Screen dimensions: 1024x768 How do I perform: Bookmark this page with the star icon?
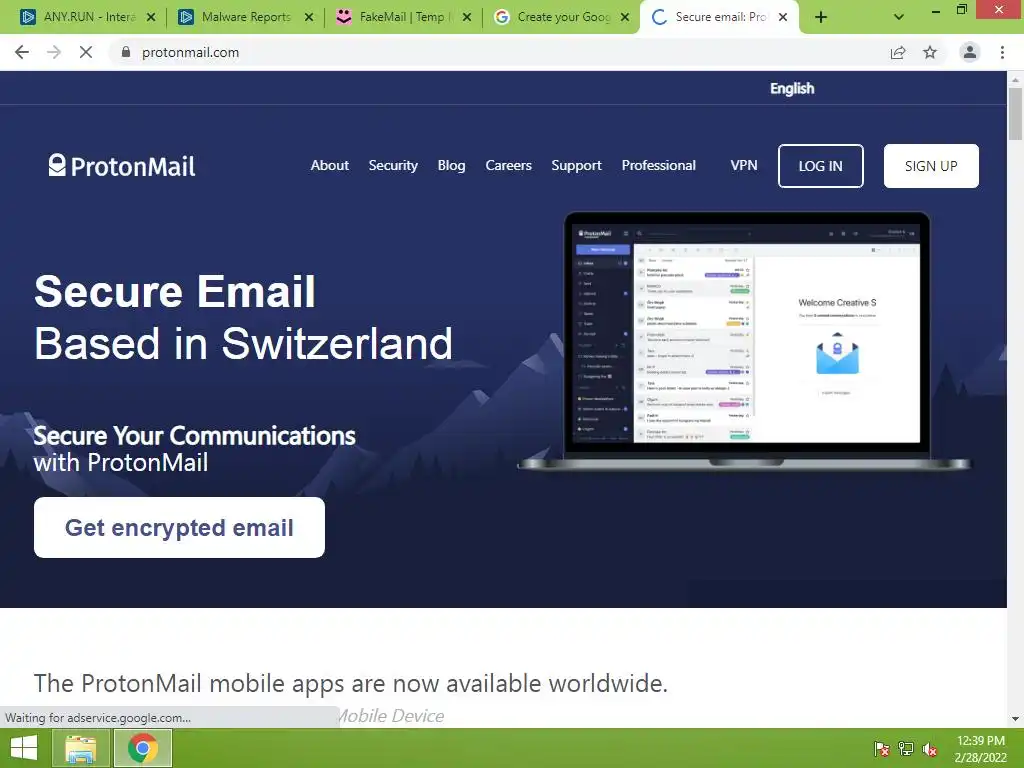click(930, 52)
